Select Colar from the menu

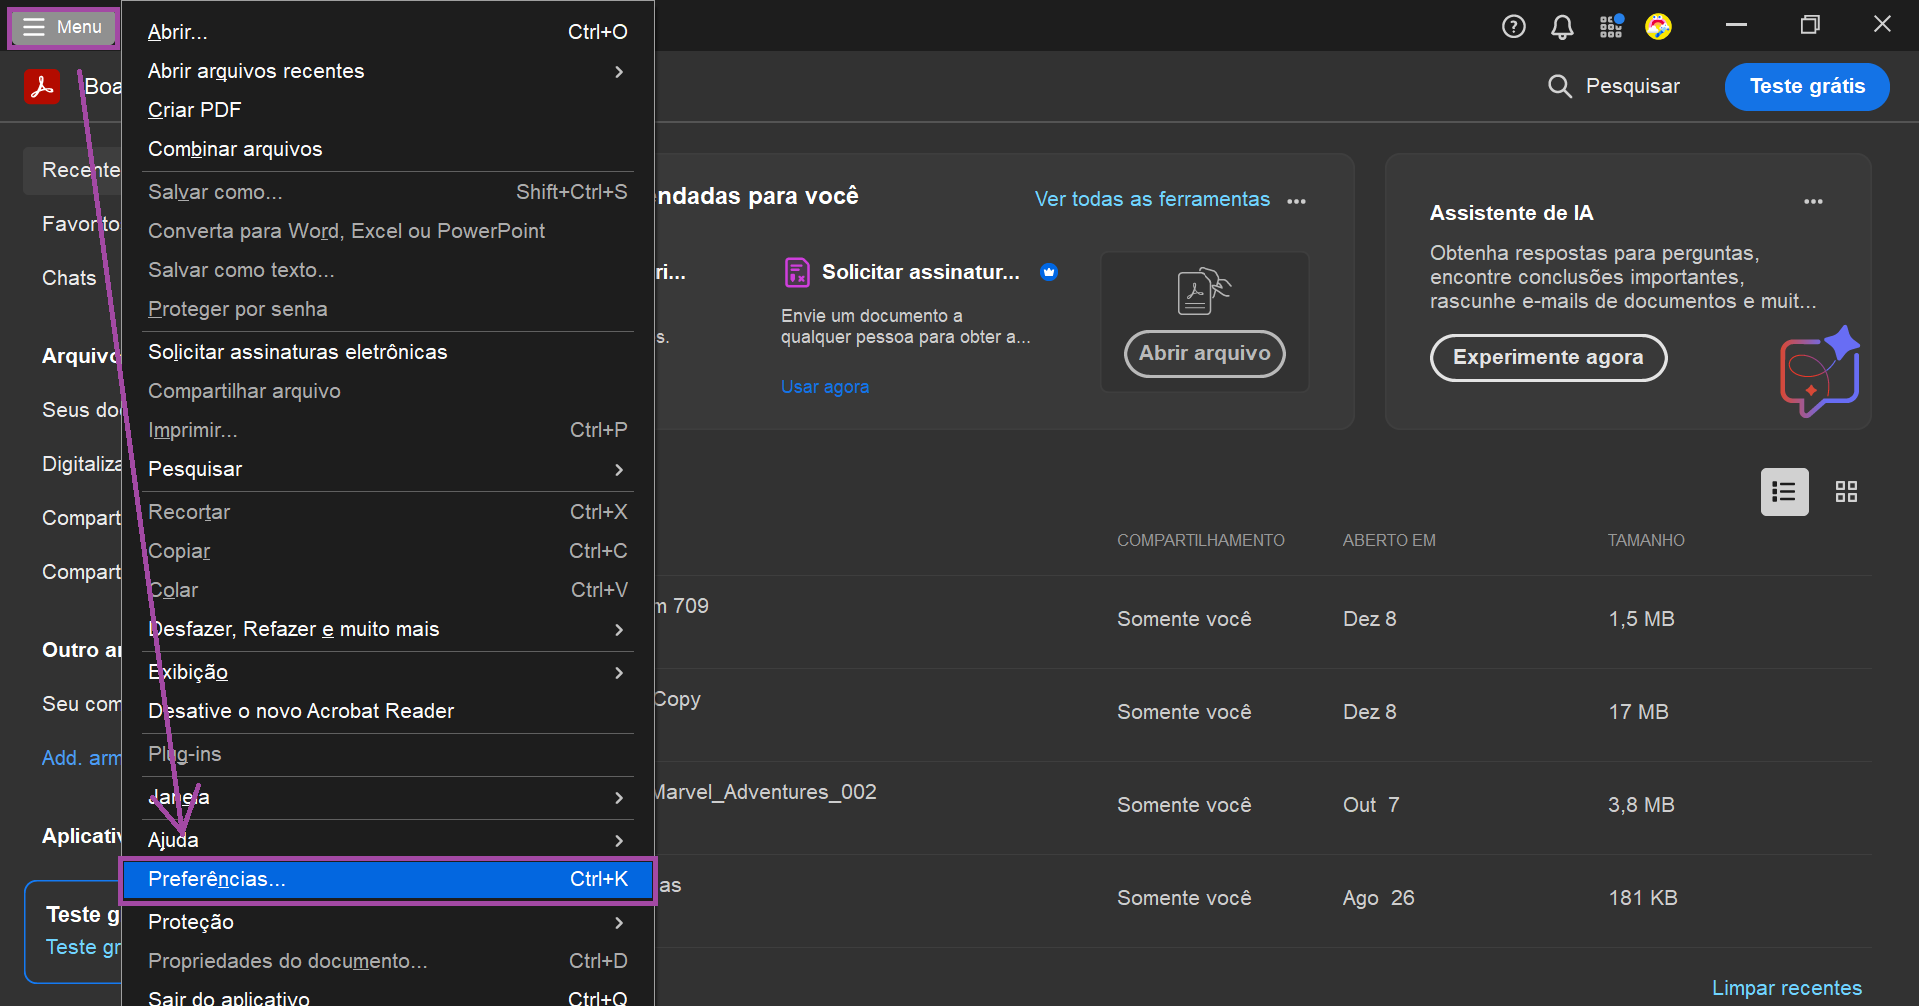(388, 590)
